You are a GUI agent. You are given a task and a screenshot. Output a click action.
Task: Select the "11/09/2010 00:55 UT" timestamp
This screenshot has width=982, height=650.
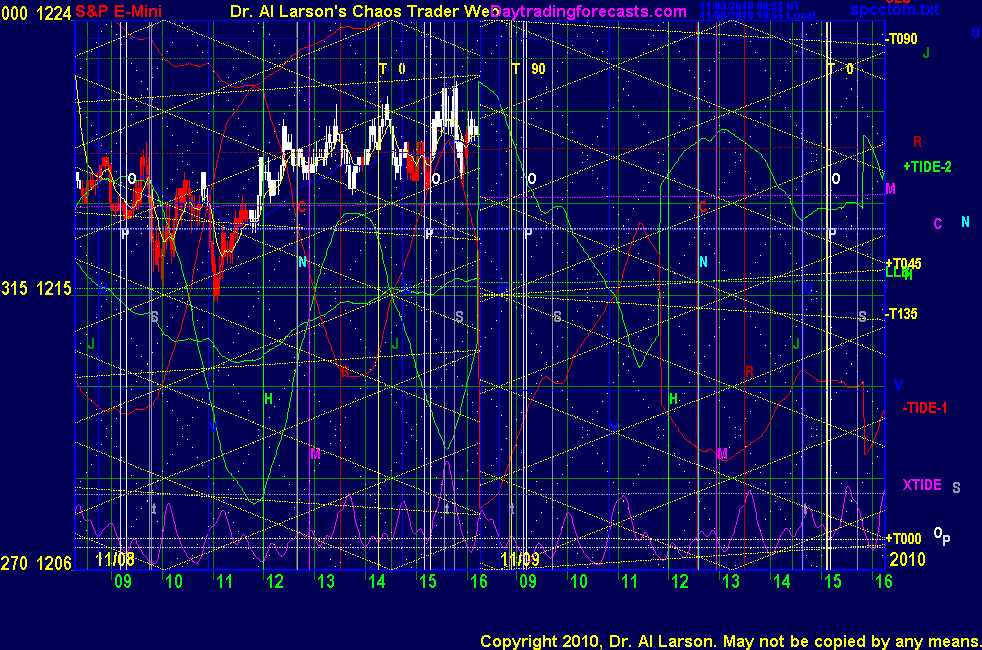pos(750,6)
